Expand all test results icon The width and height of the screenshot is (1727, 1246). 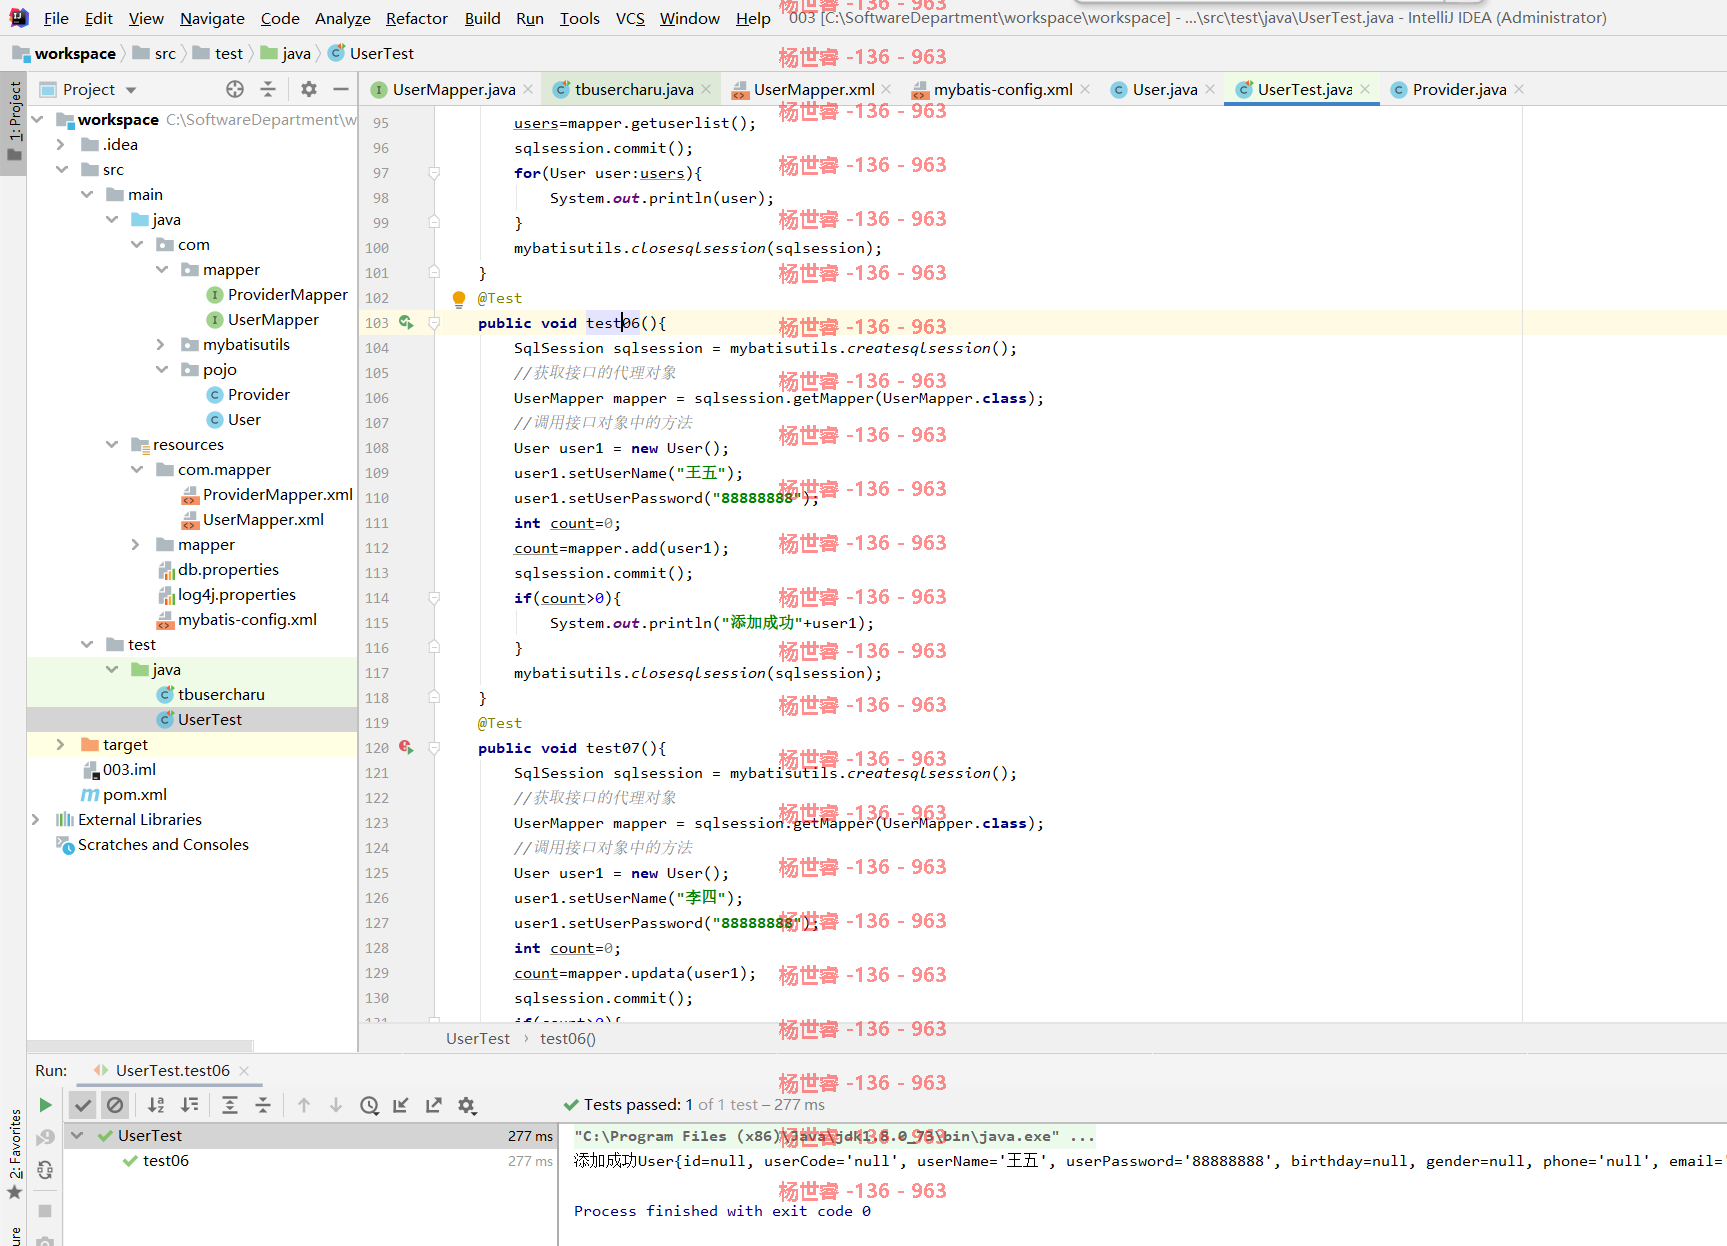pos(230,1105)
